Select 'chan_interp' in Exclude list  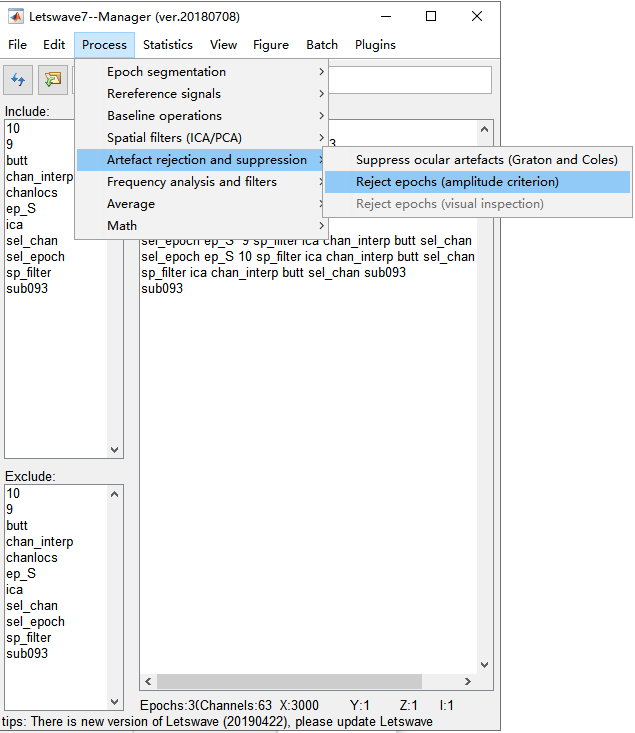pos(40,541)
